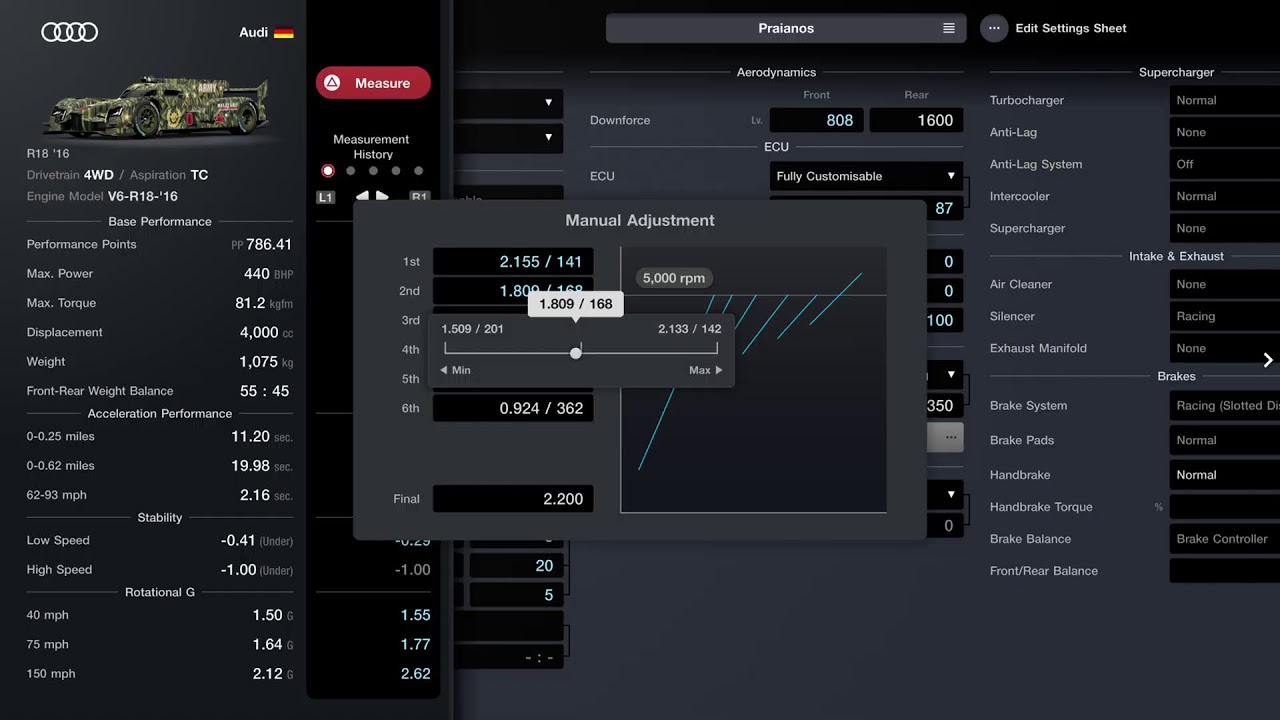Click the Performance Points 786.41 value

point(269,244)
